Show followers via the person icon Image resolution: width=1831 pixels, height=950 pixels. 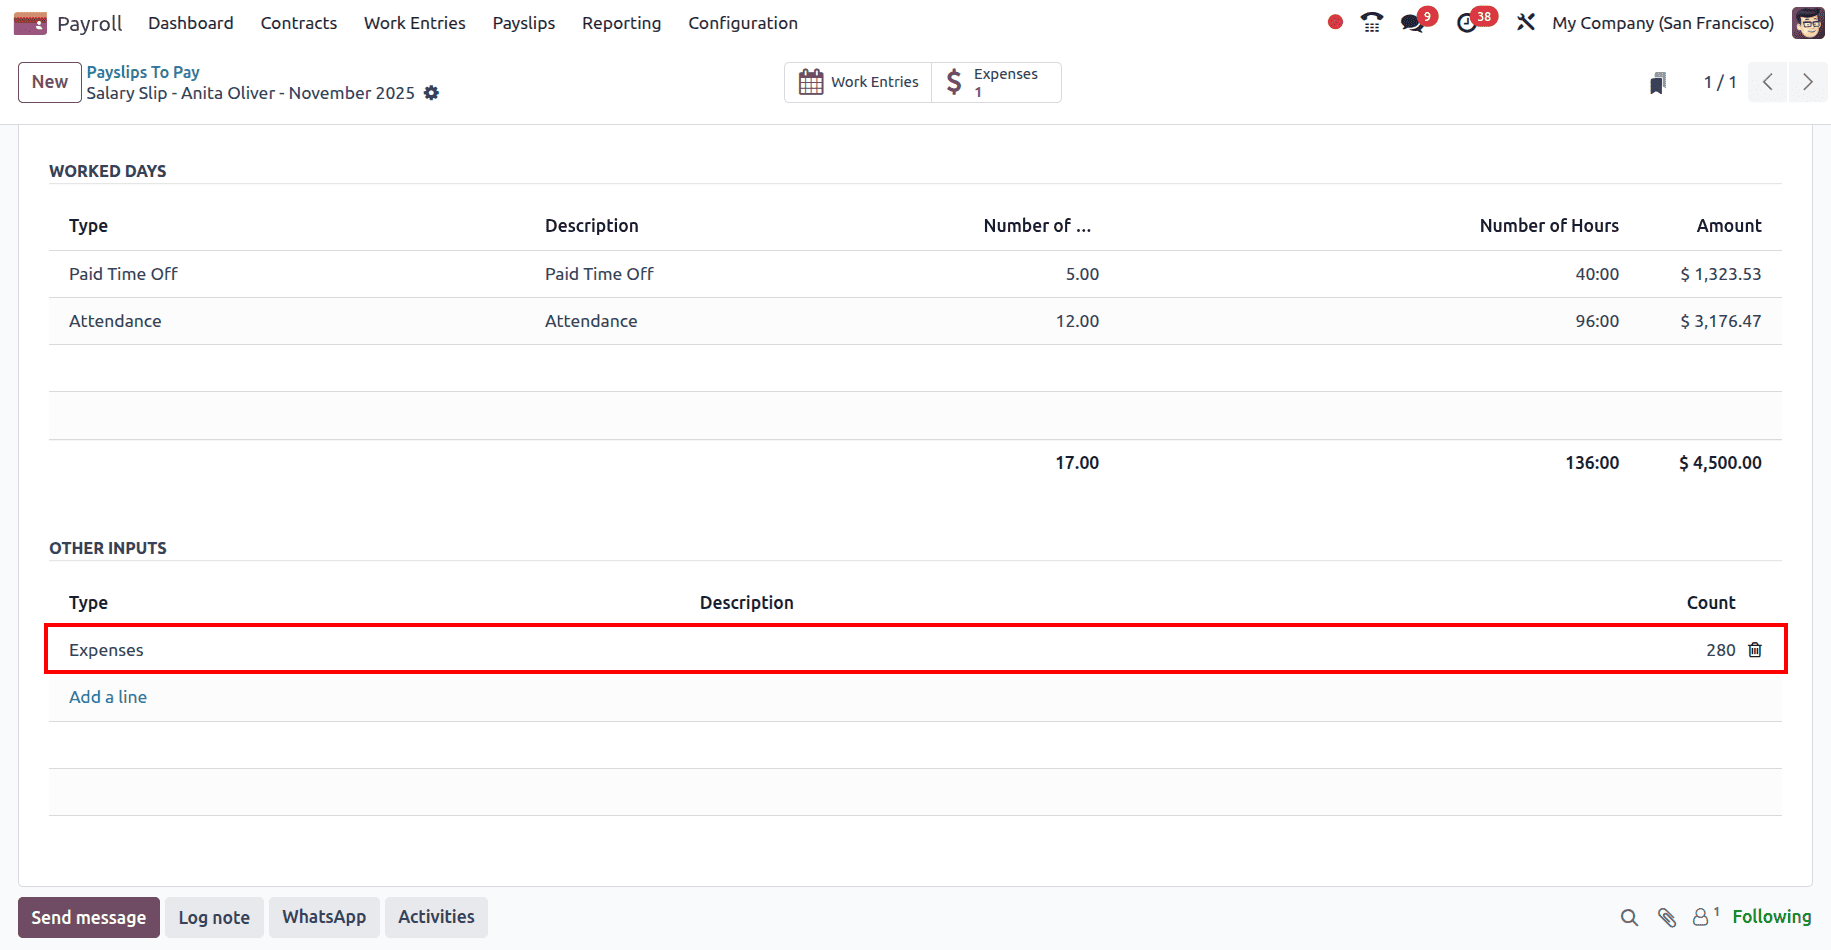click(x=1700, y=917)
